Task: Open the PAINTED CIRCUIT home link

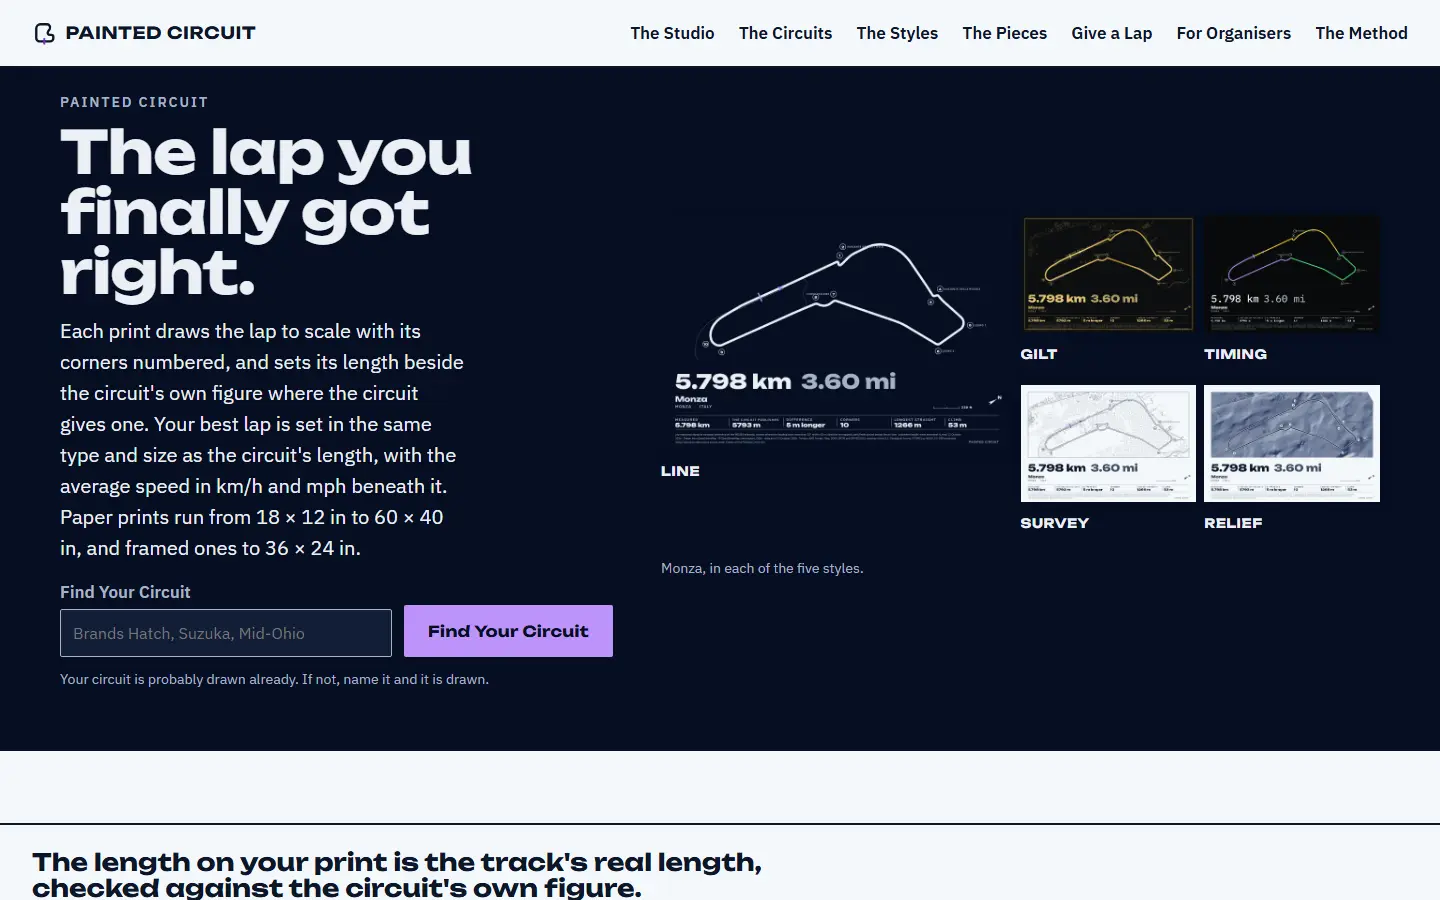Action: (x=145, y=33)
